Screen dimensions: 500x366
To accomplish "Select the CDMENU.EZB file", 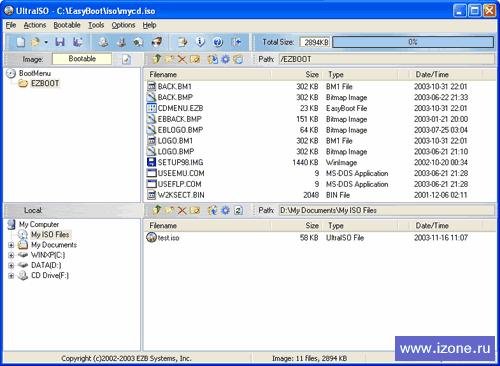I will click(x=180, y=108).
